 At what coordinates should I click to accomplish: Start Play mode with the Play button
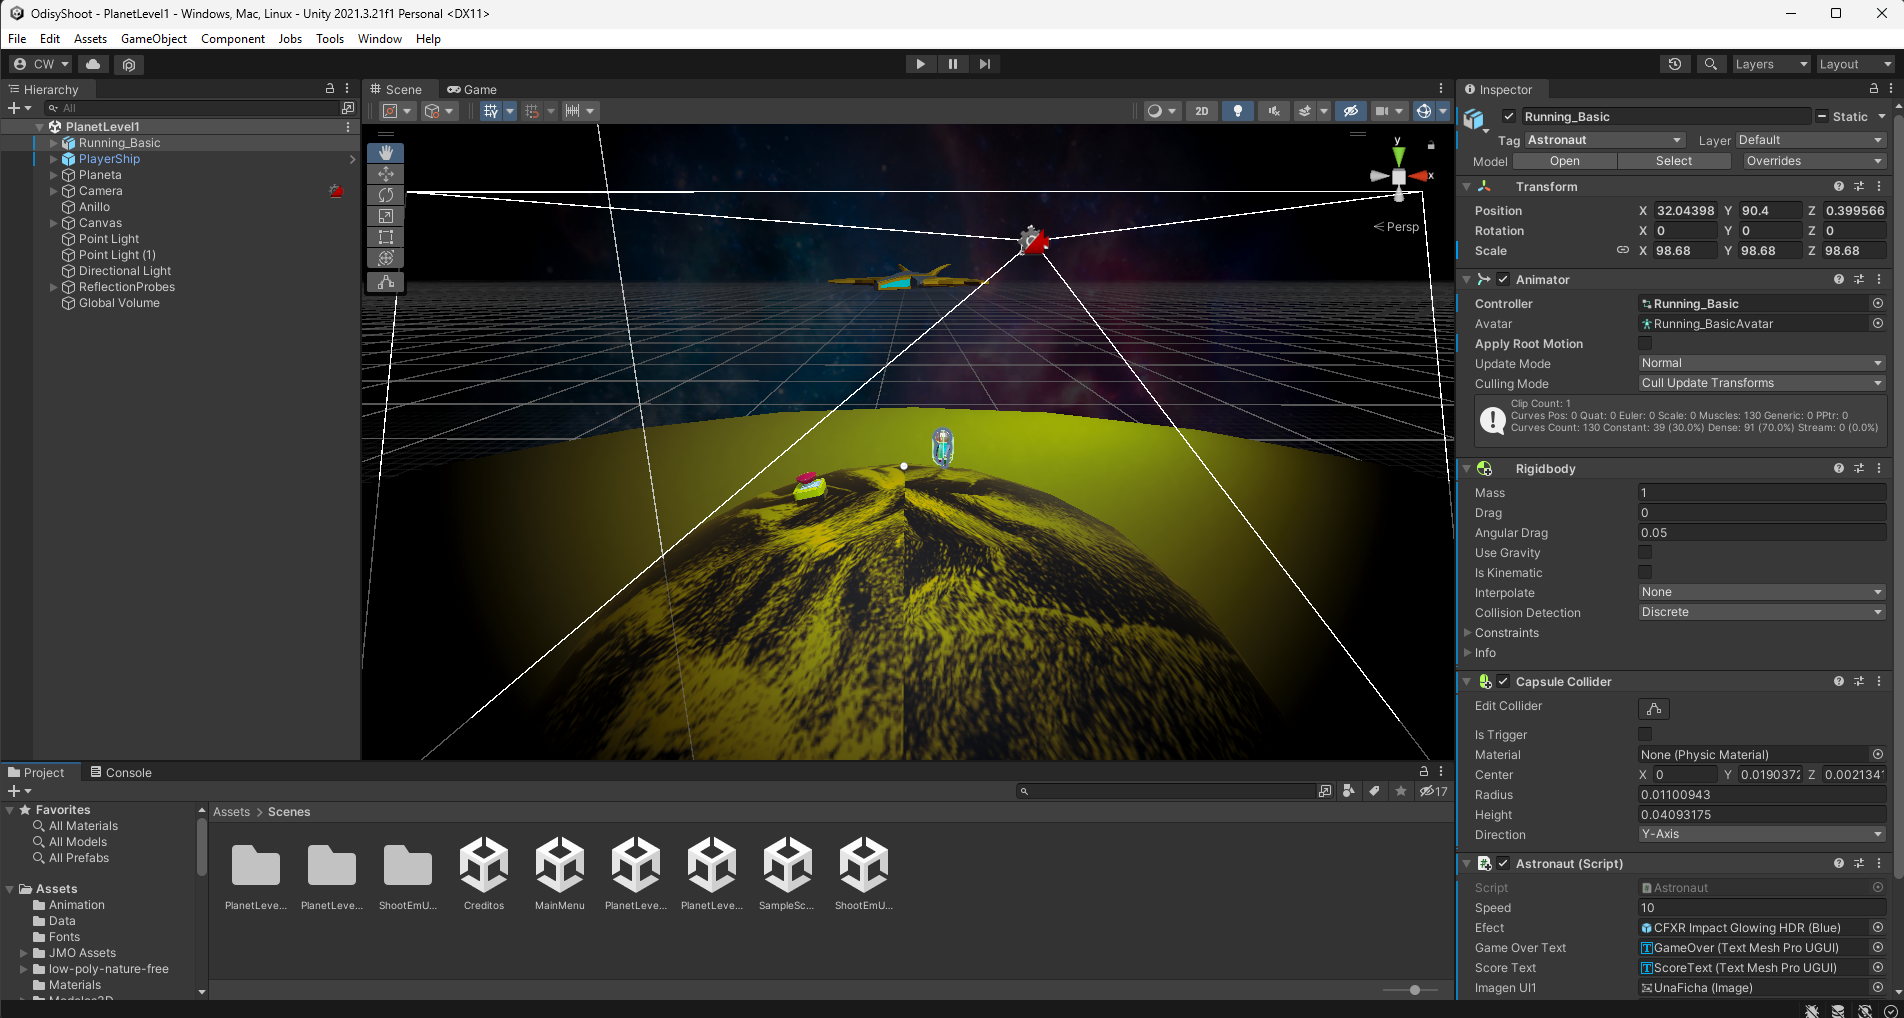point(920,64)
